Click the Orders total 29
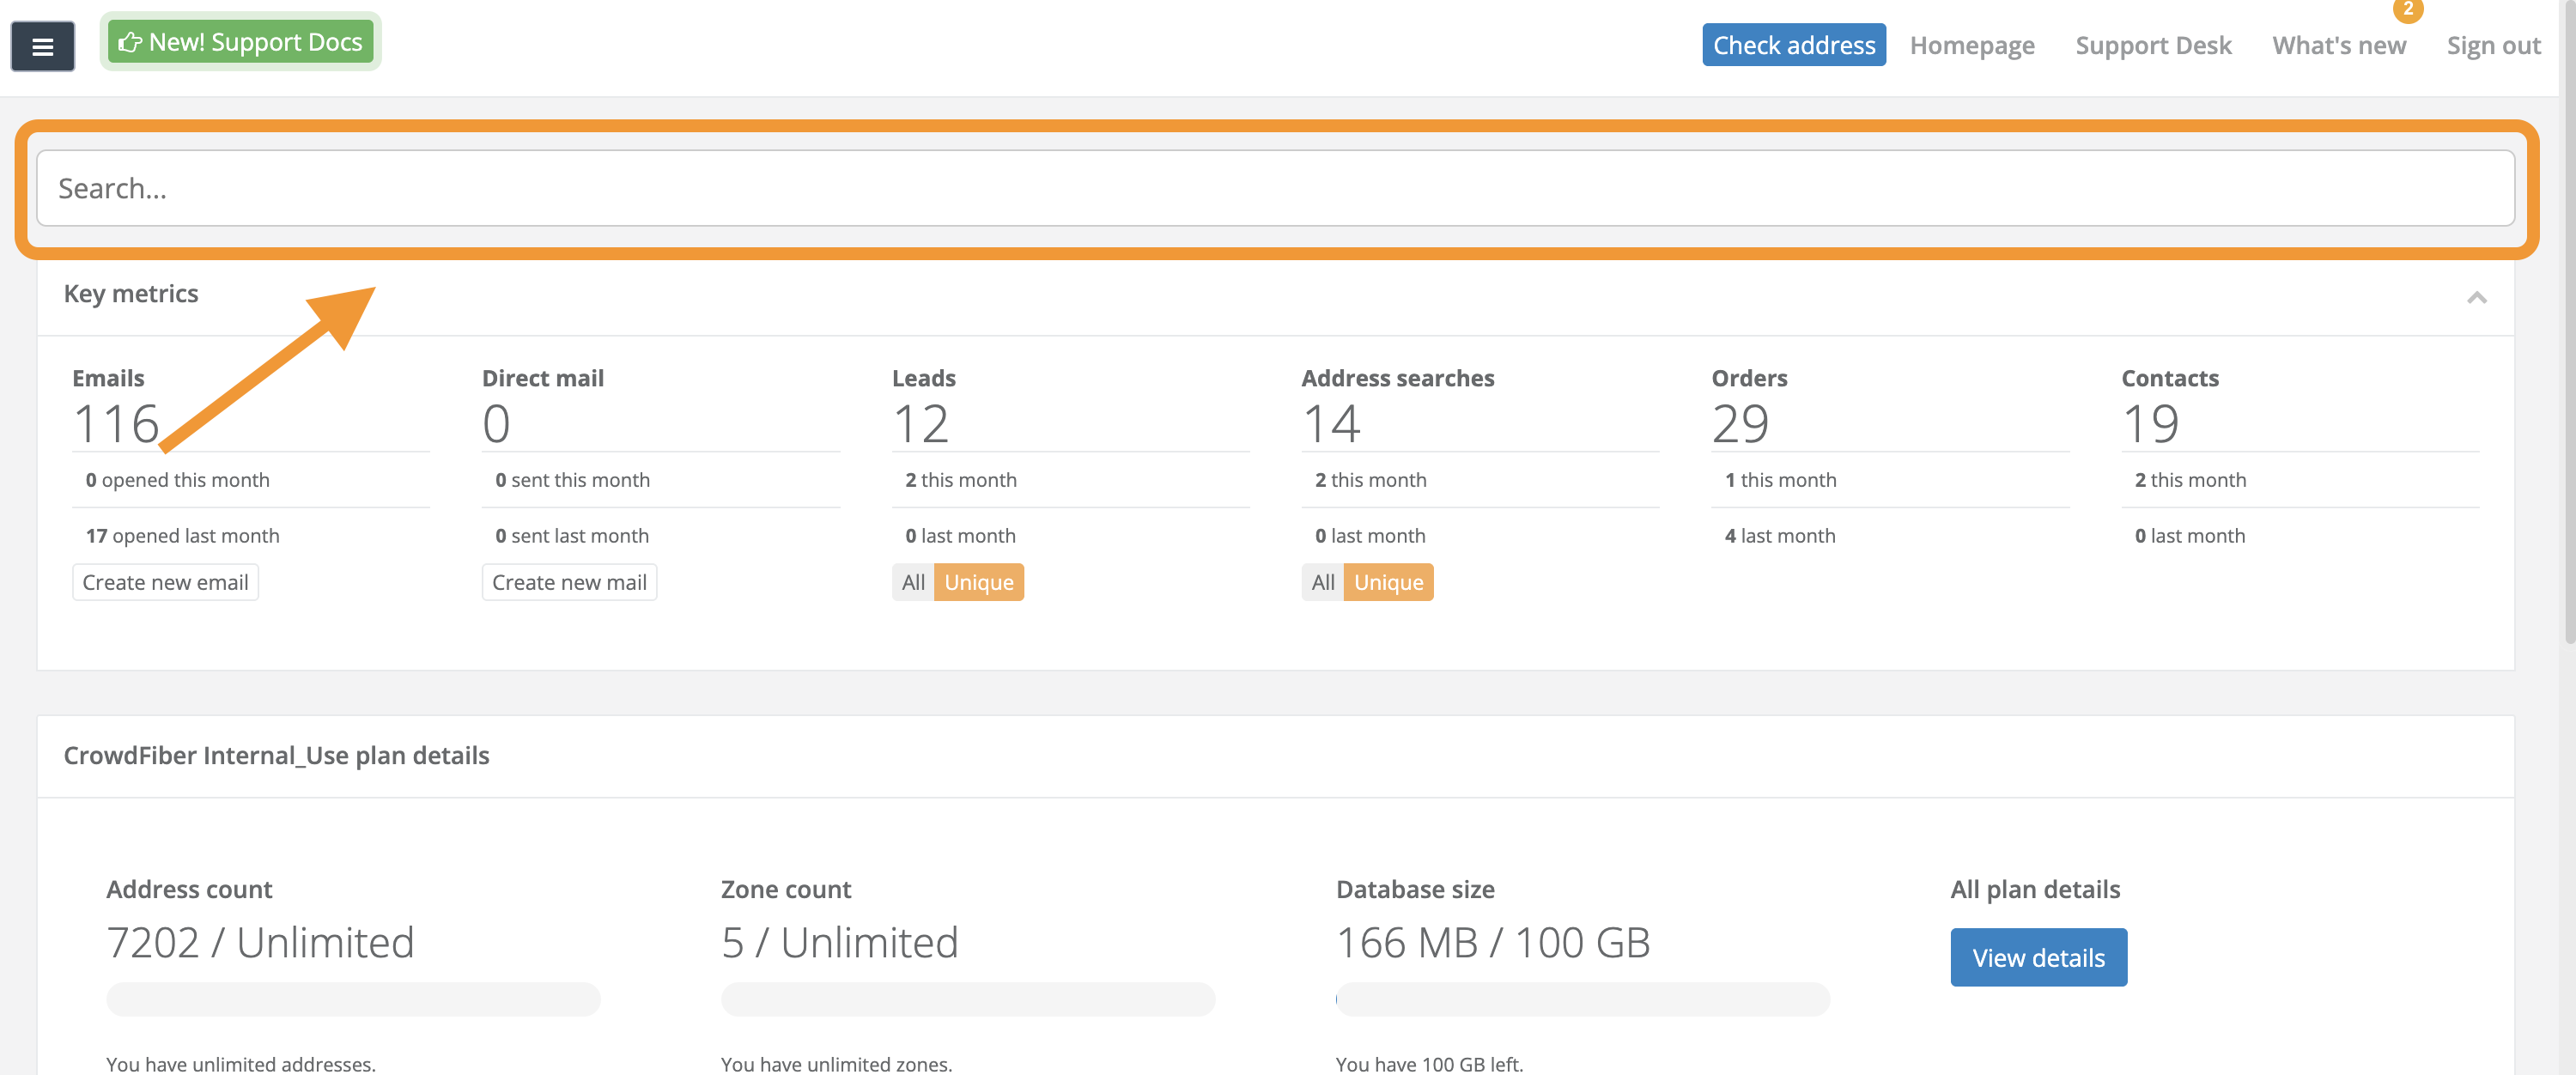Image resolution: width=2576 pixels, height=1075 pixels. 1740,423
